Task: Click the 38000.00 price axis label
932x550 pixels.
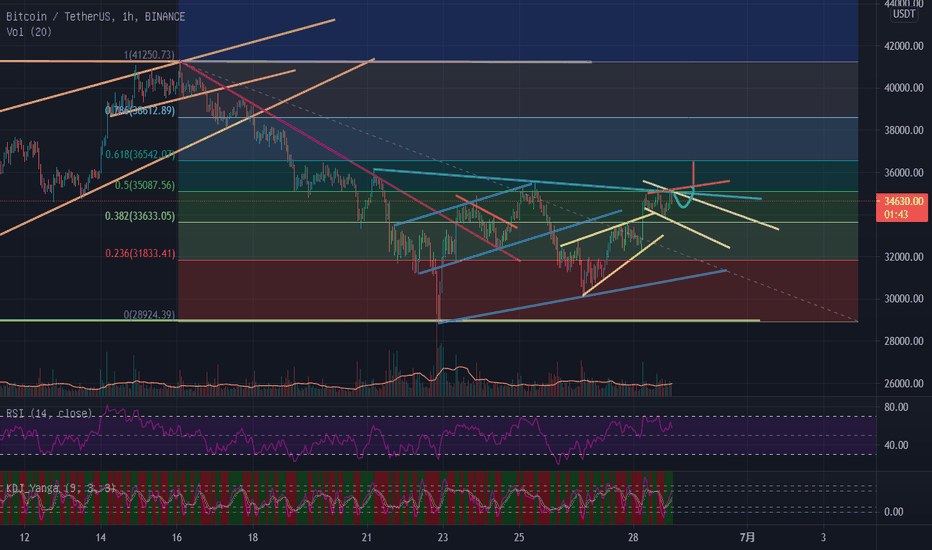Action: 903,130
